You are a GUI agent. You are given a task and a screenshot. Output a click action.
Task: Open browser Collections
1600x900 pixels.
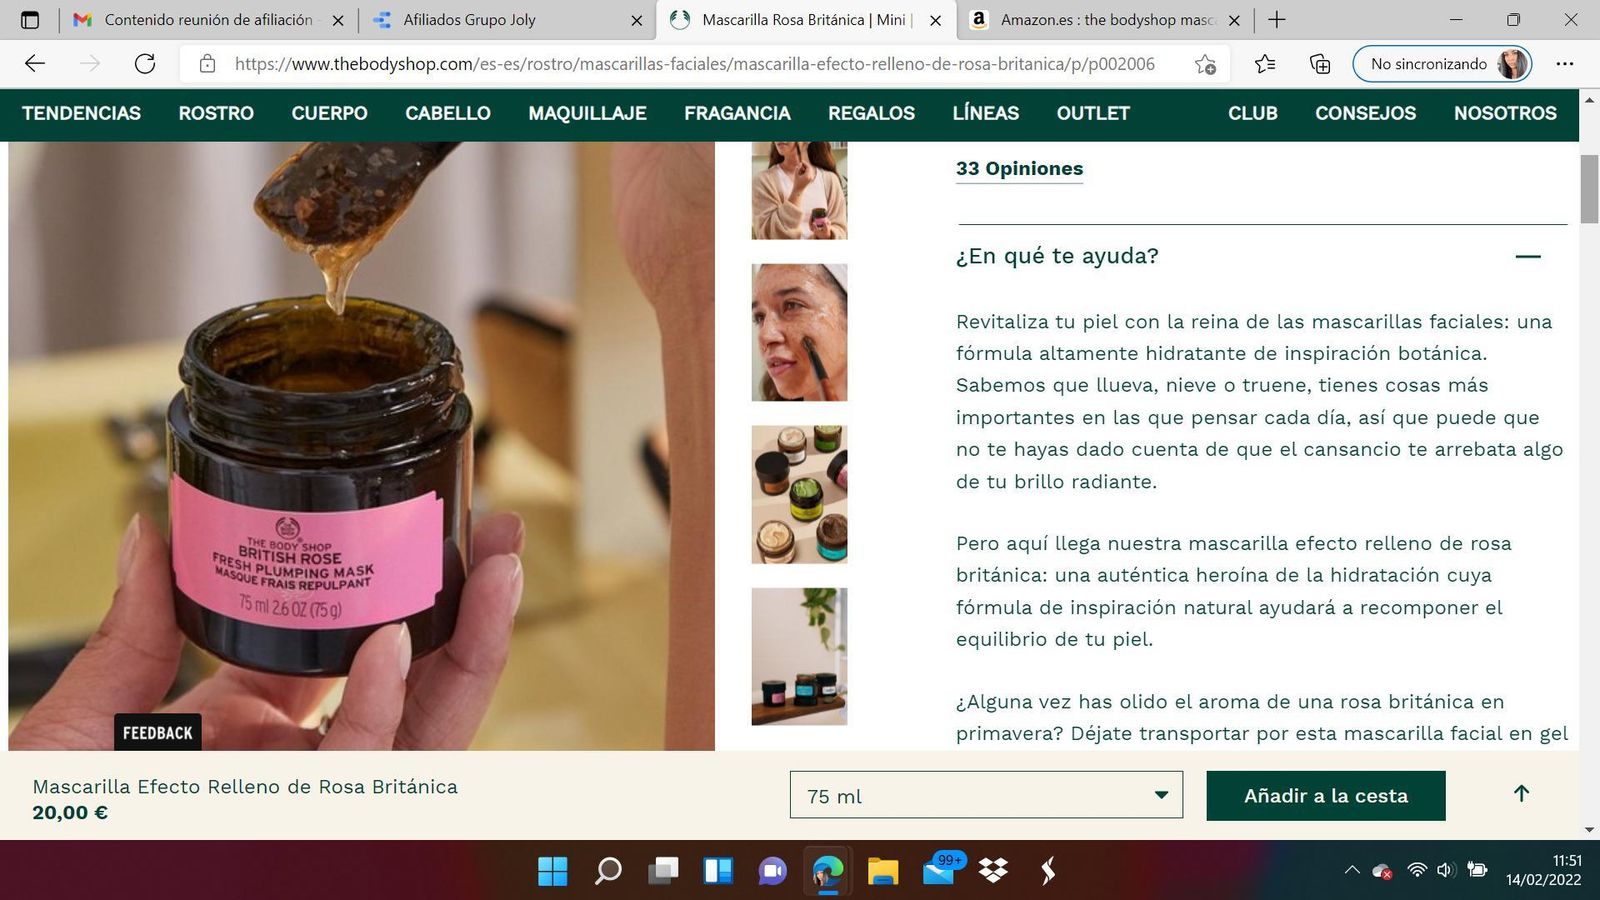(1319, 63)
